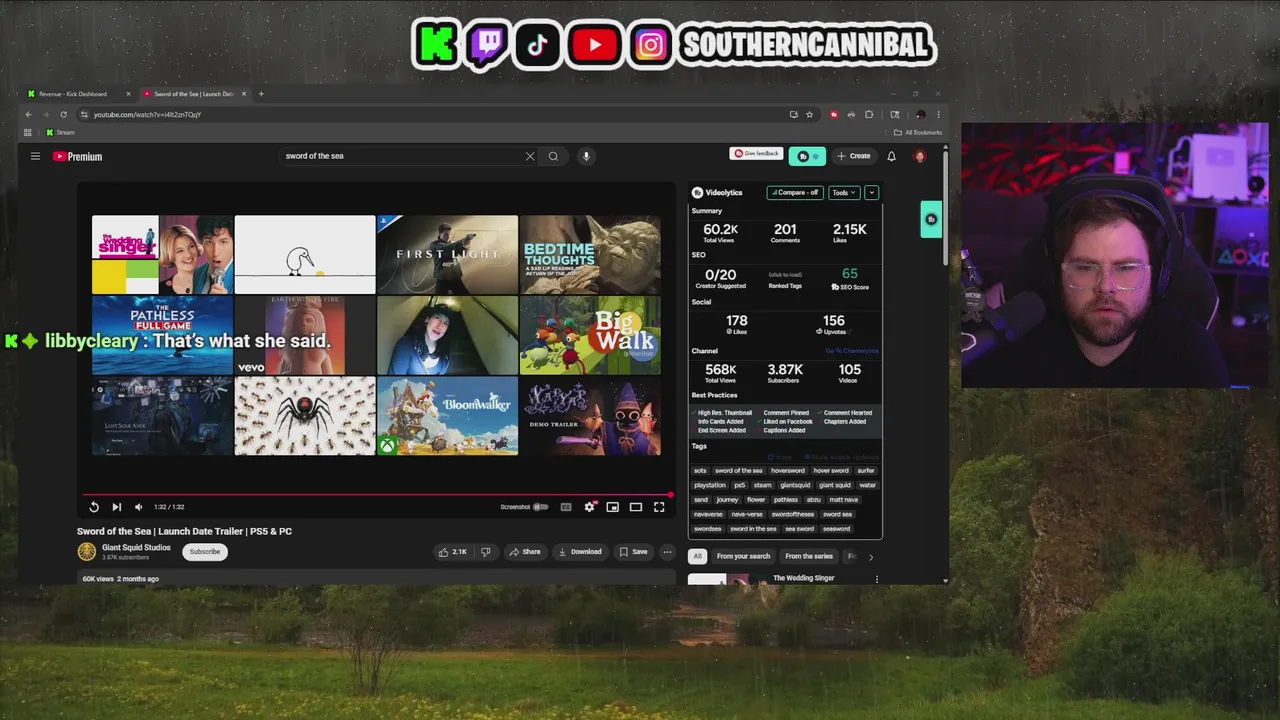Open the Videolytics Tools dropdown
Screen dimensions: 1280x720
(844, 193)
